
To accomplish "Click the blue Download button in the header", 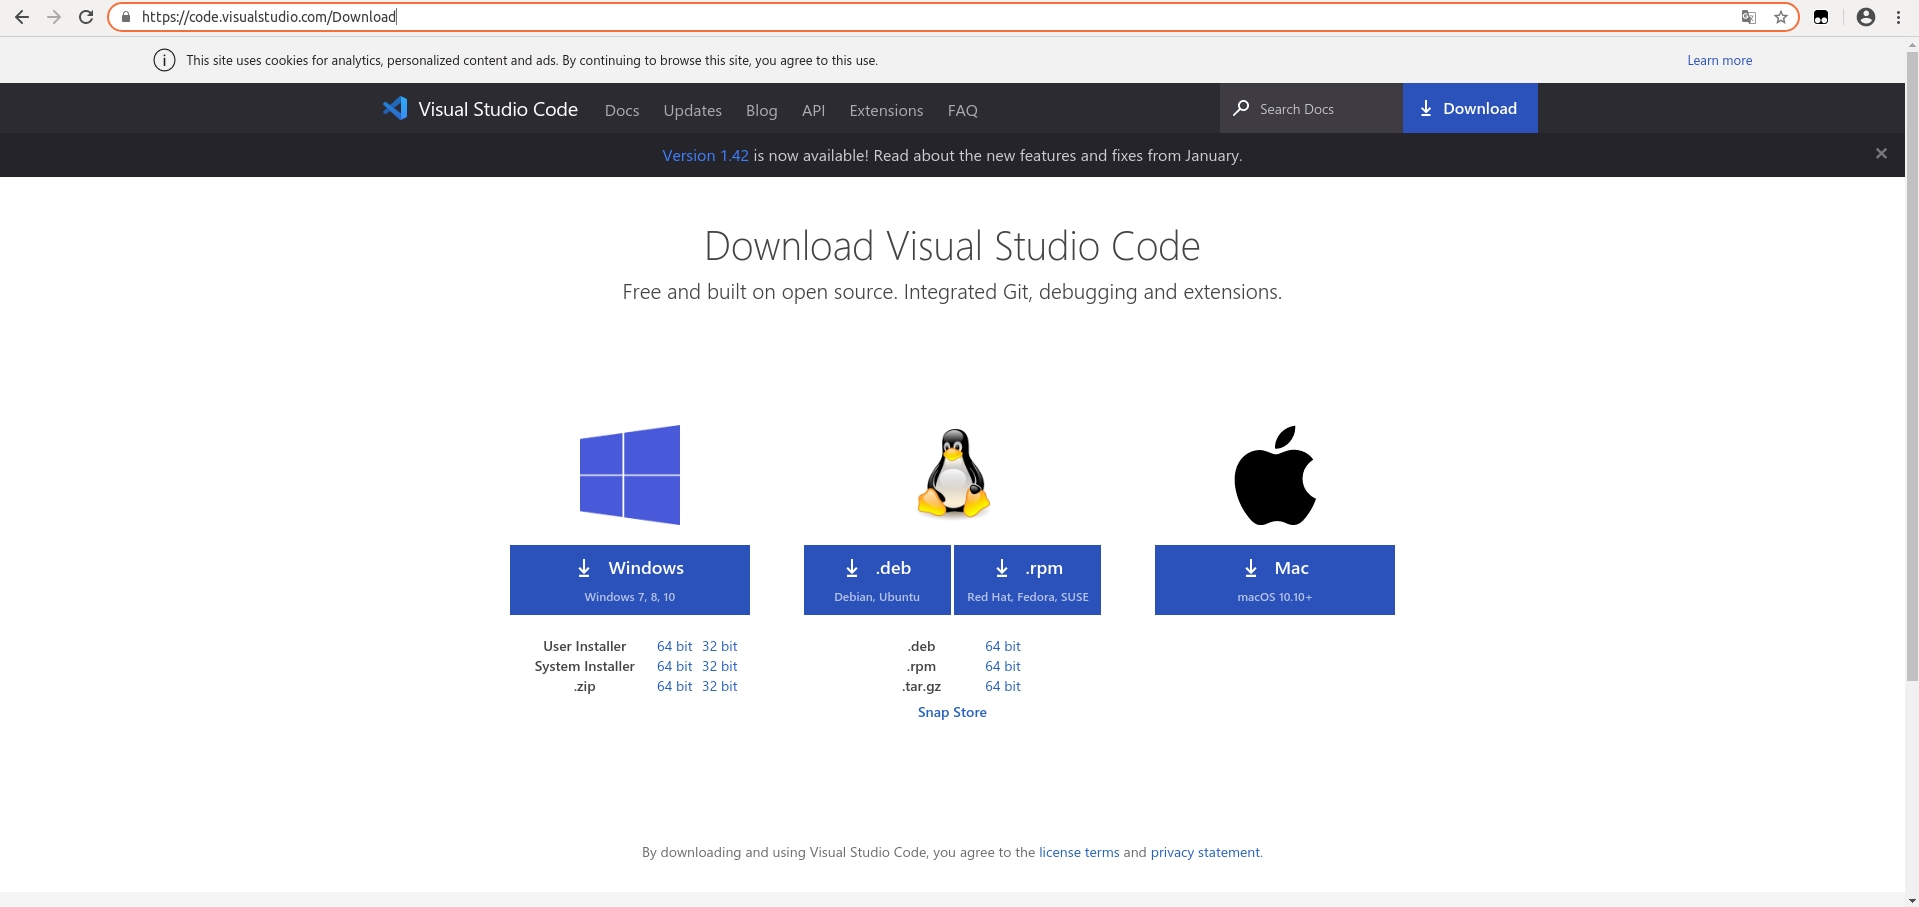I will [x=1469, y=108].
